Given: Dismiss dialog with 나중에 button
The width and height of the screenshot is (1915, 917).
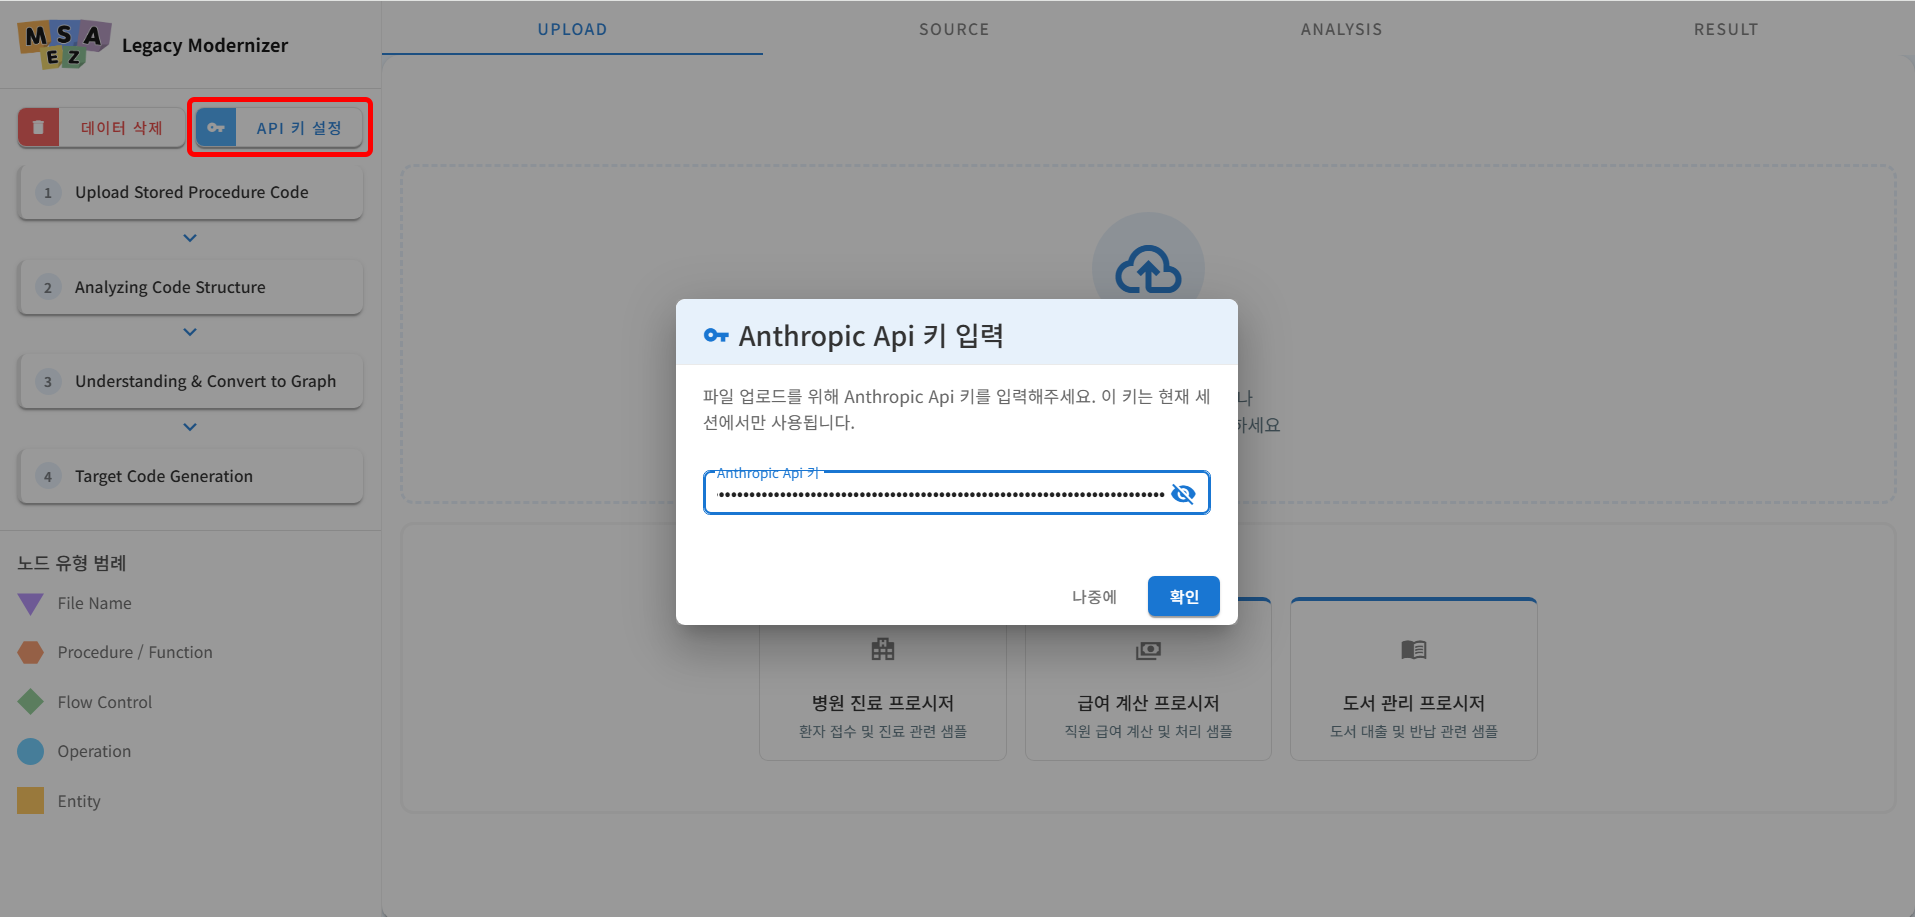Looking at the screenshot, I should click(1094, 597).
